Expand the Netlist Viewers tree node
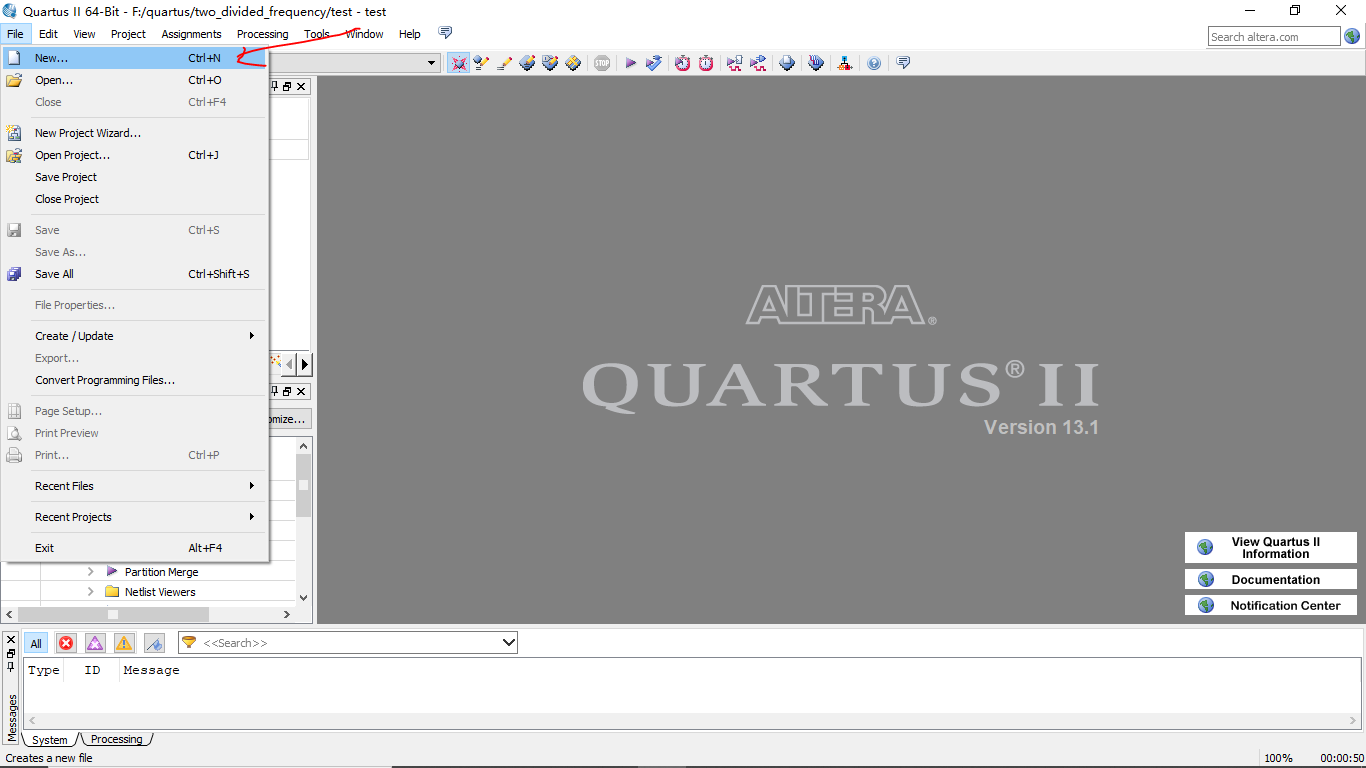The width and height of the screenshot is (1366, 768). (x=90, y=591)
